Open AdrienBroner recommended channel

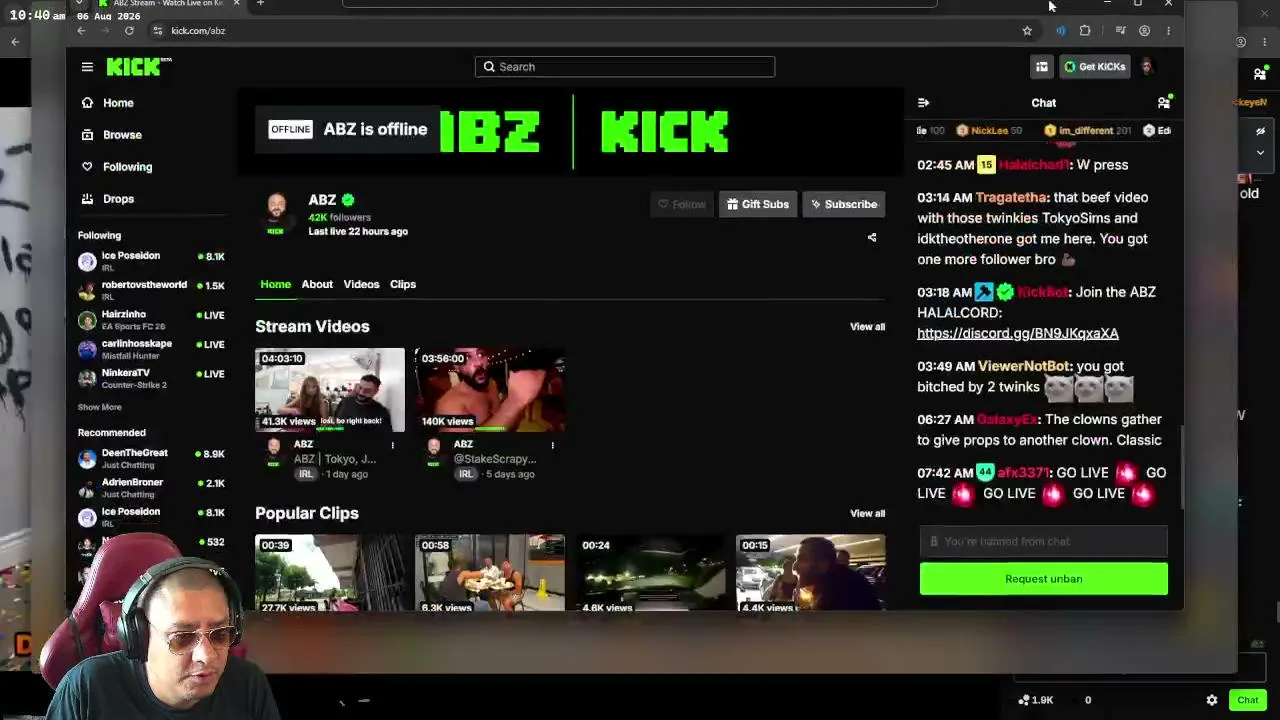pos(152,488)
